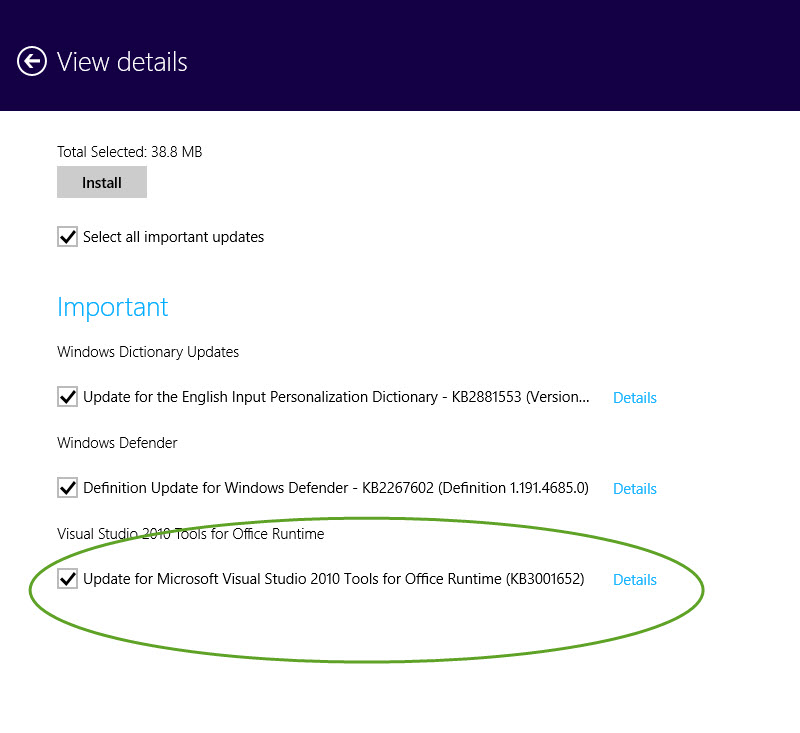The width and height of the screenshot is (800, 733).
Task: Click the blue 'Important' section heading
Action: [x=113, y=307]
